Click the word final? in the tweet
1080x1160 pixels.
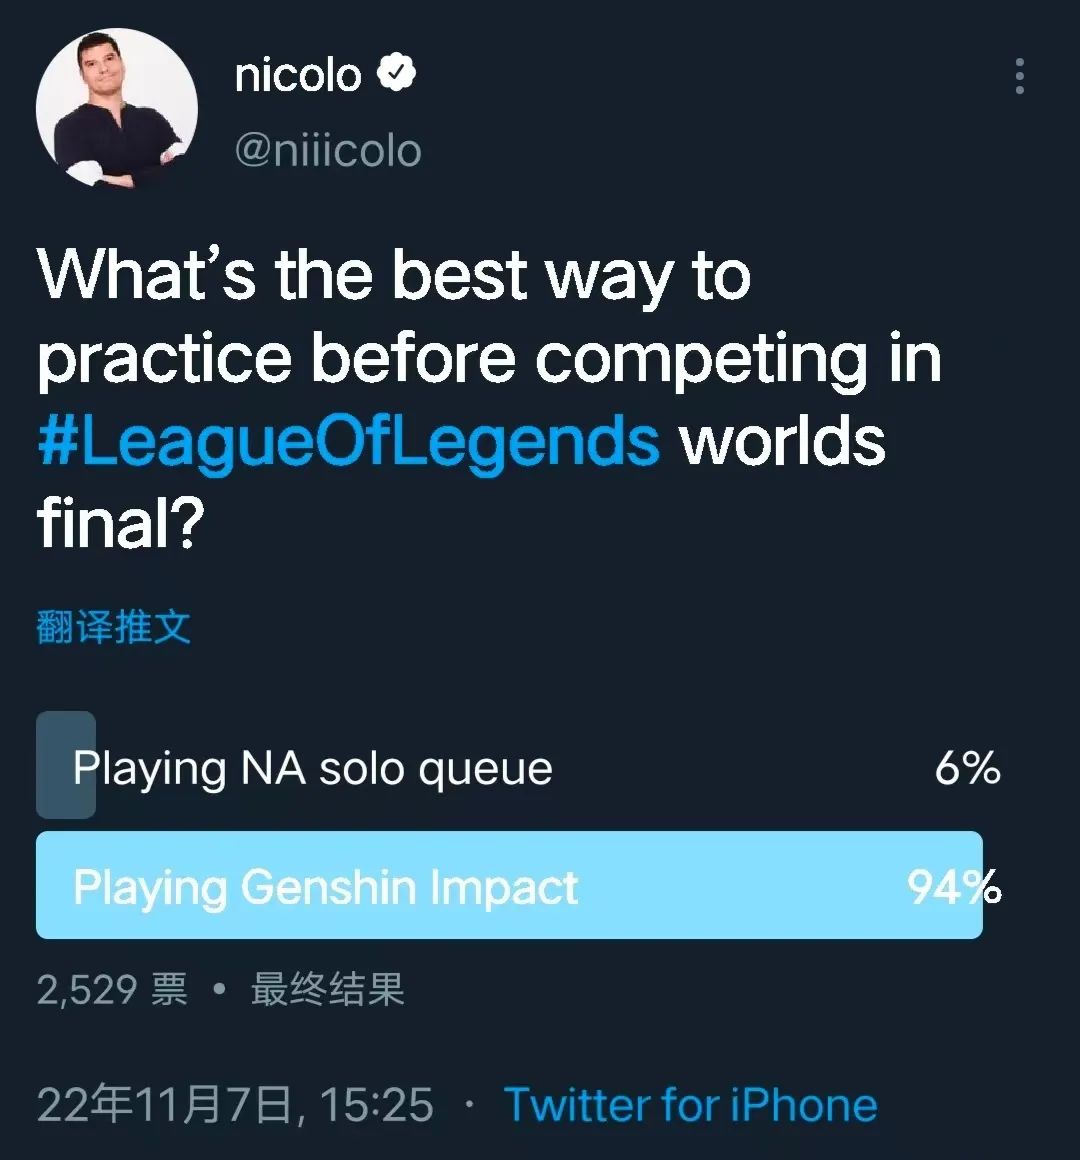pyautogui.click(x=120, y=523)
